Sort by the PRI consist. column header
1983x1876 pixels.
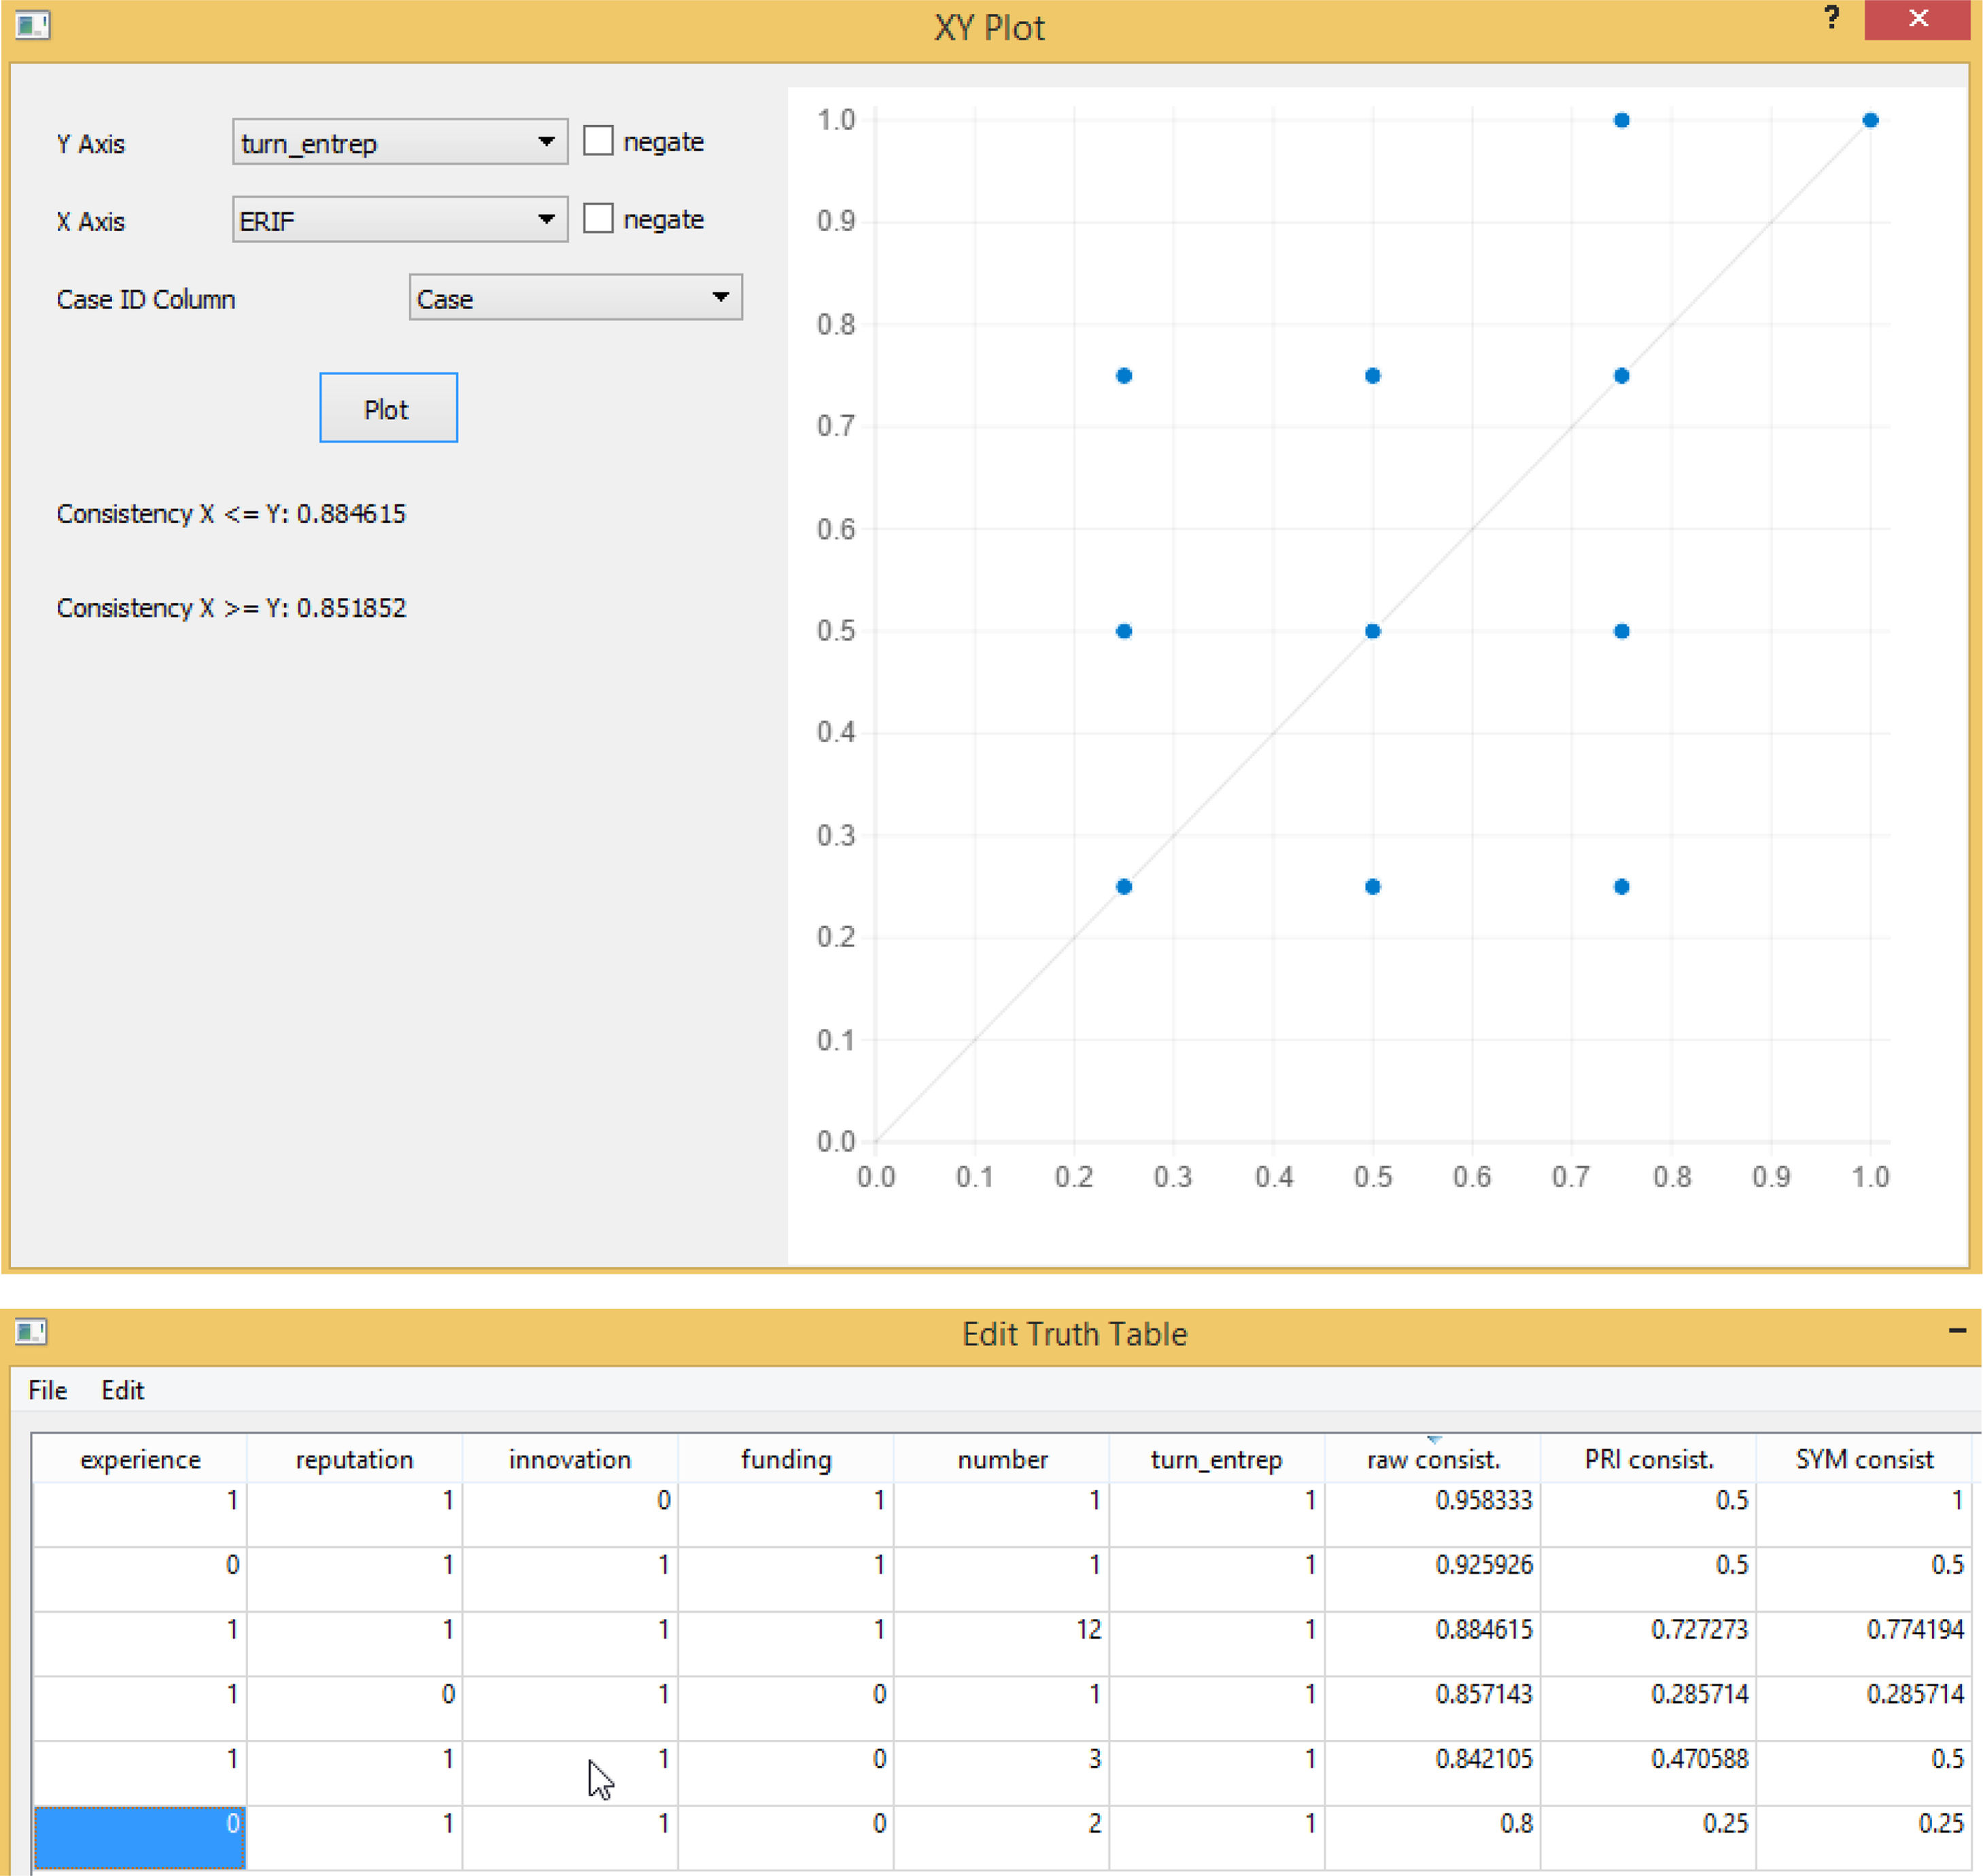point(1648,1459)
